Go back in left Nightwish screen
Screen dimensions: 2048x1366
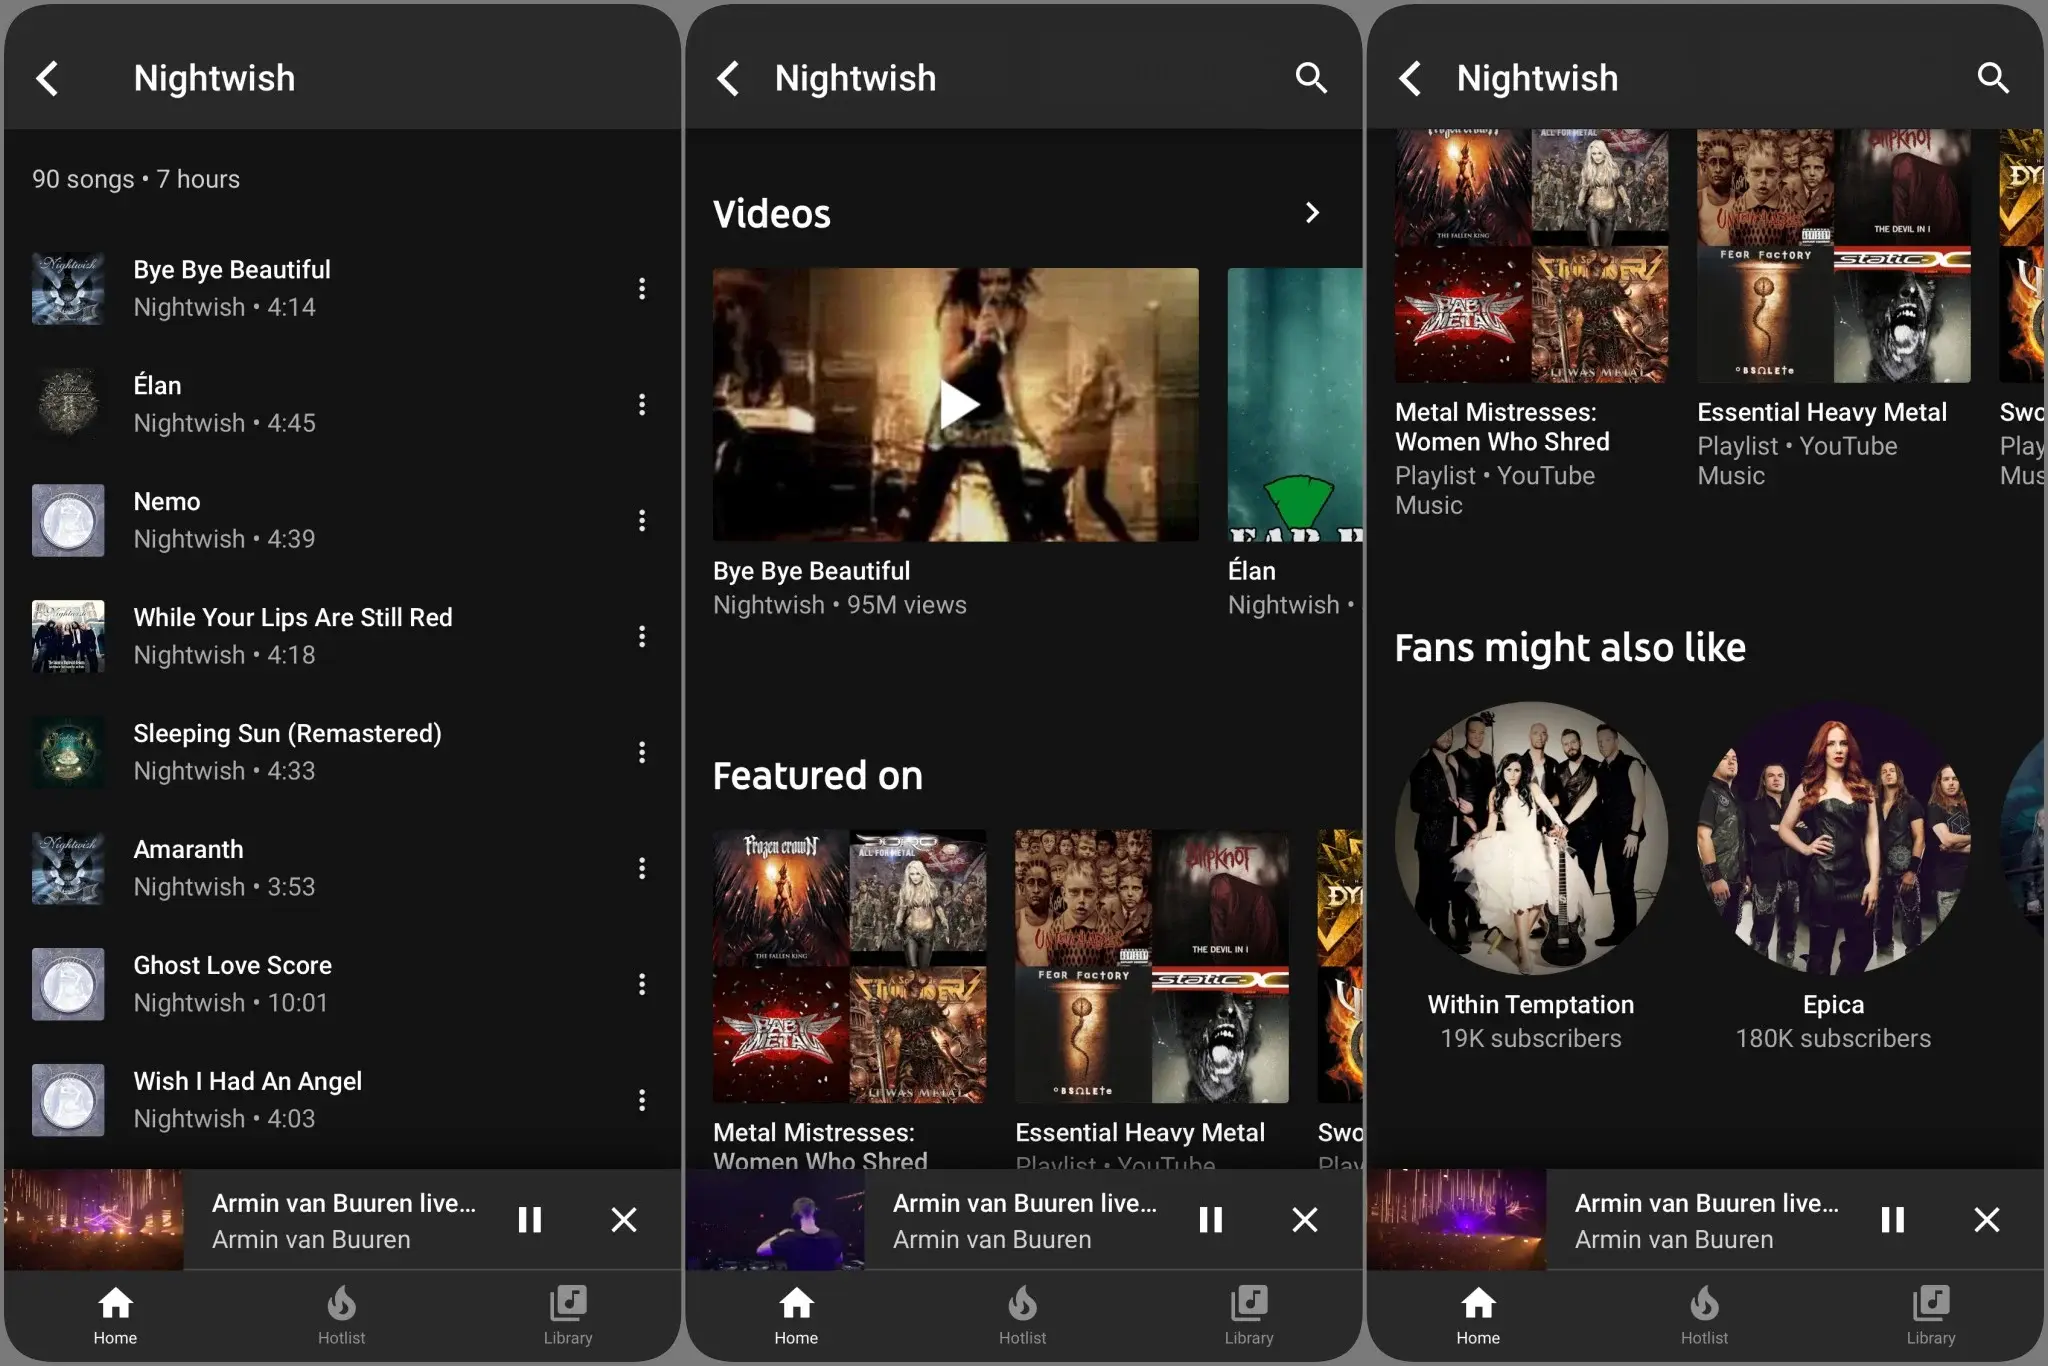coord(47,78)
